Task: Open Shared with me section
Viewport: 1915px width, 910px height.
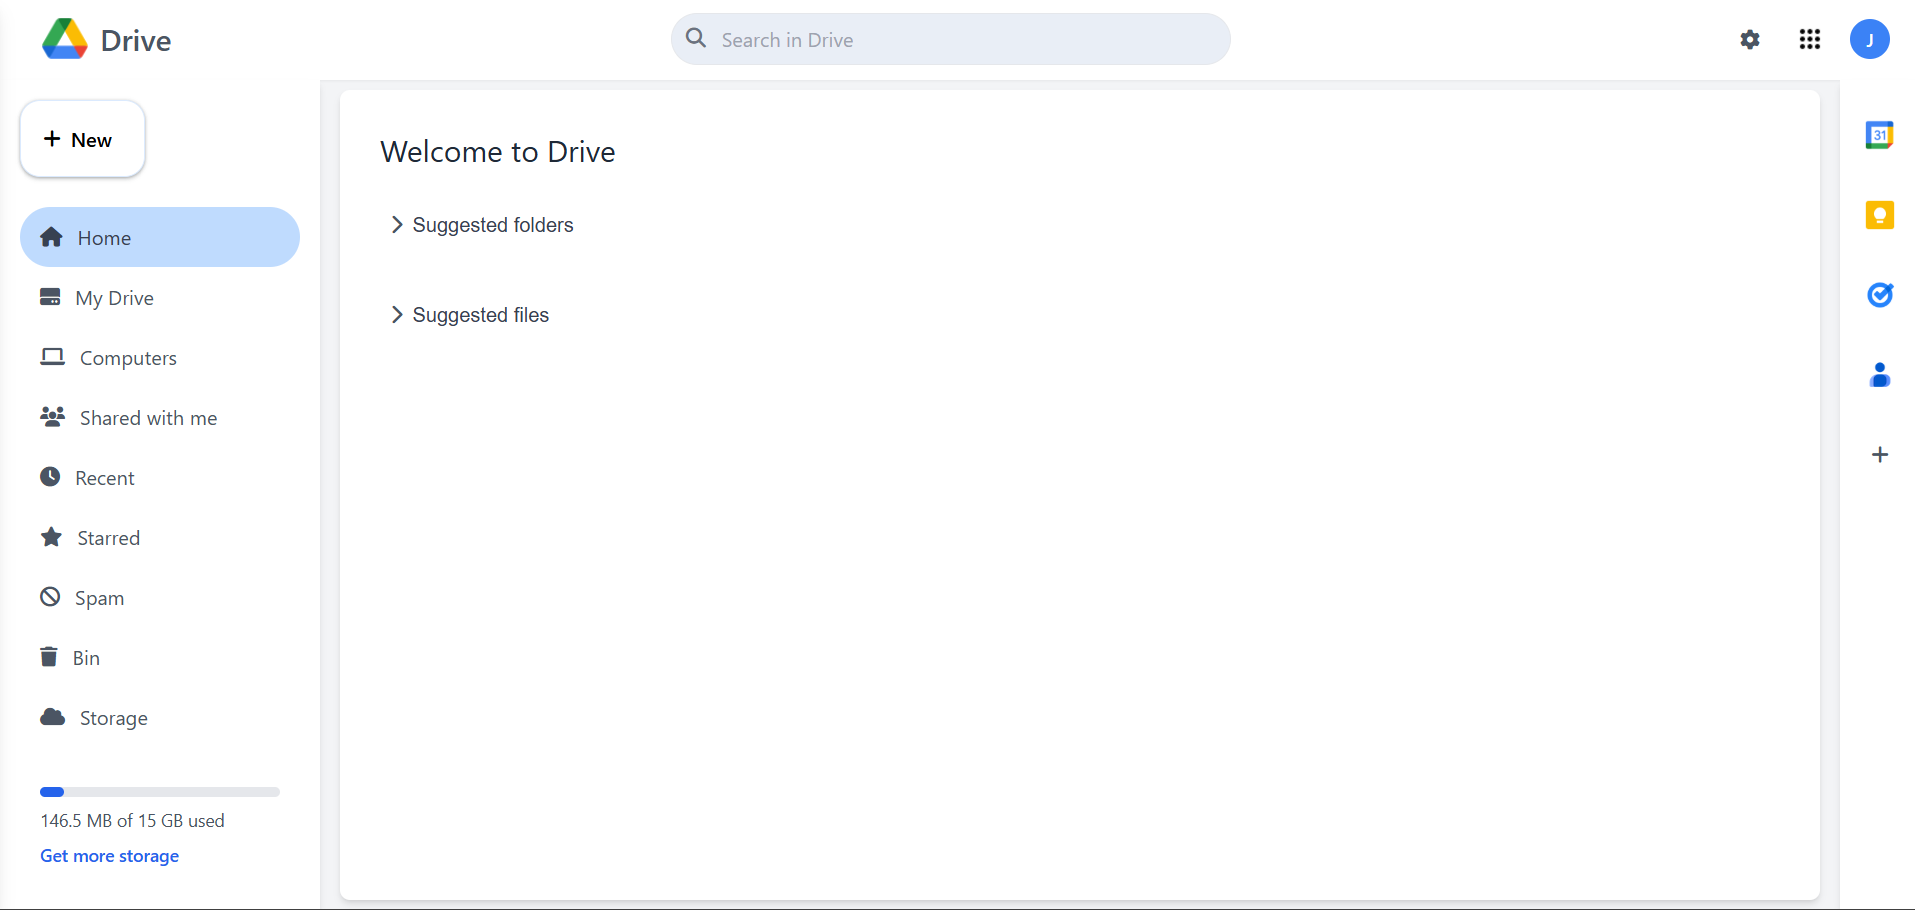Action: pyautogui.click(x=148, y=417)
